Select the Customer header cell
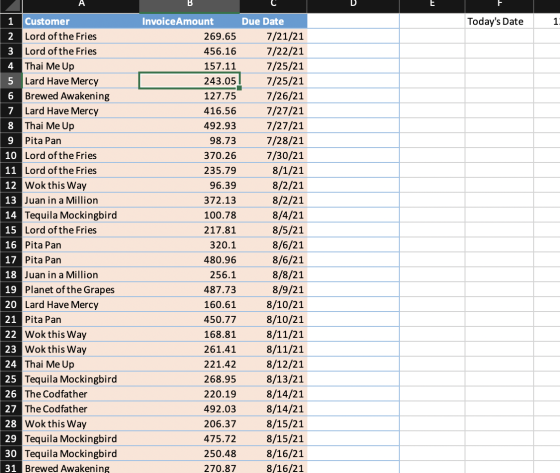 [81, 21]
